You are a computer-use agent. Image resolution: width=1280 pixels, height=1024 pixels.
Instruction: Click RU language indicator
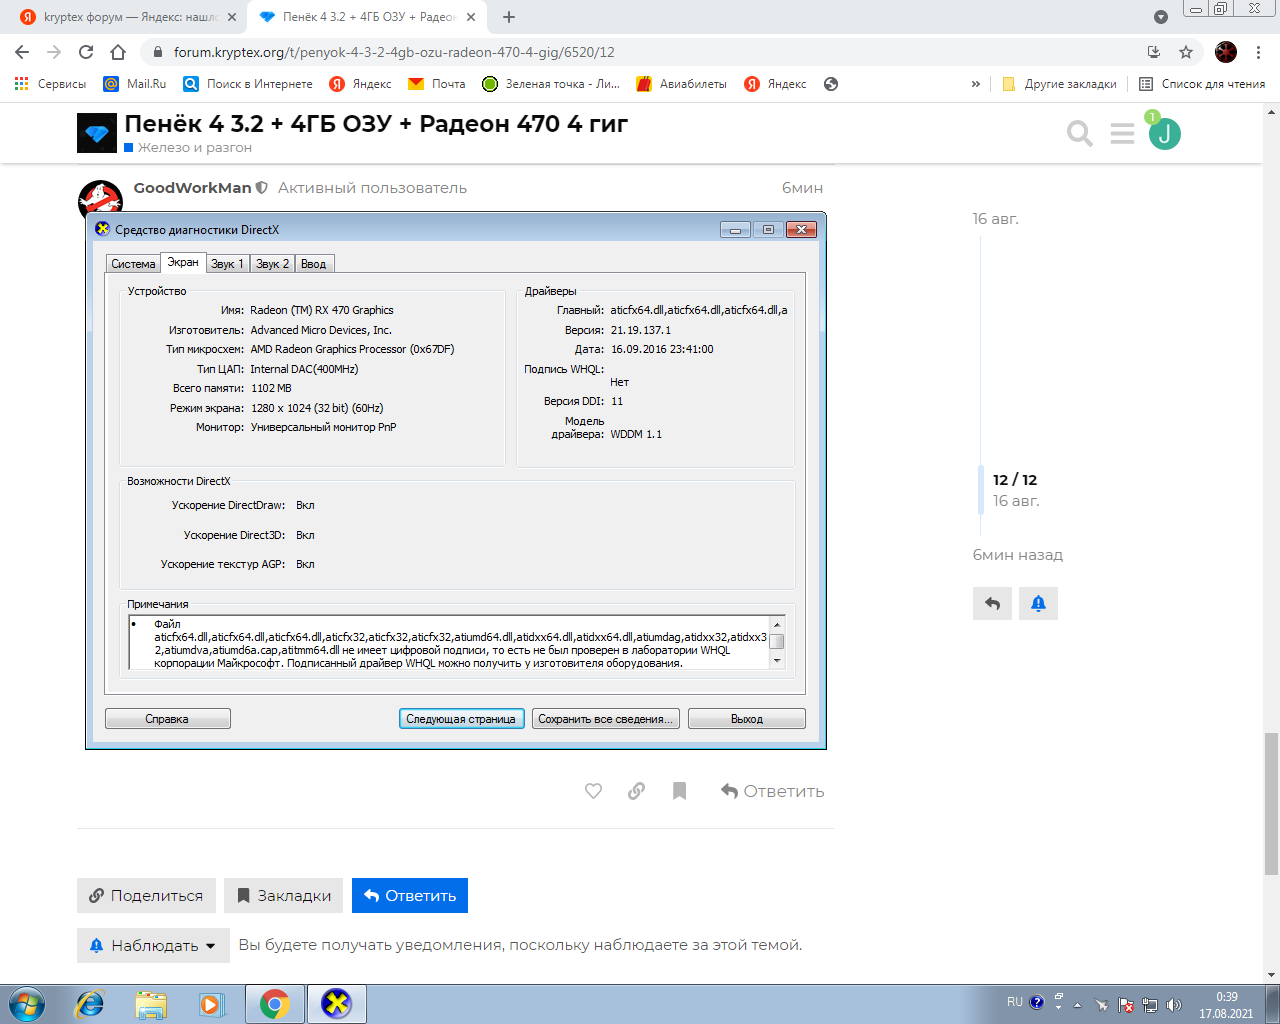tap(1015, 1002)
